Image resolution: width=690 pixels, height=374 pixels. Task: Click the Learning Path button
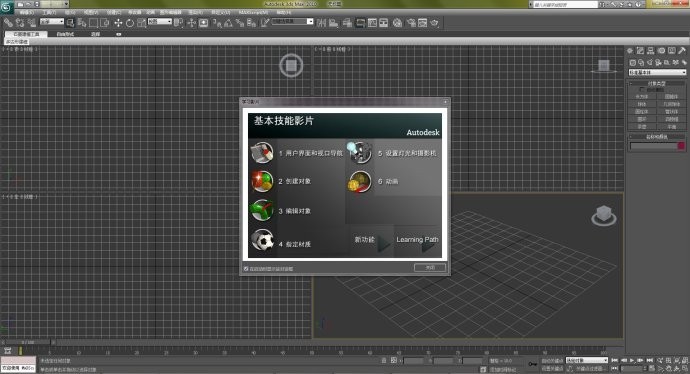pos(417,241)
